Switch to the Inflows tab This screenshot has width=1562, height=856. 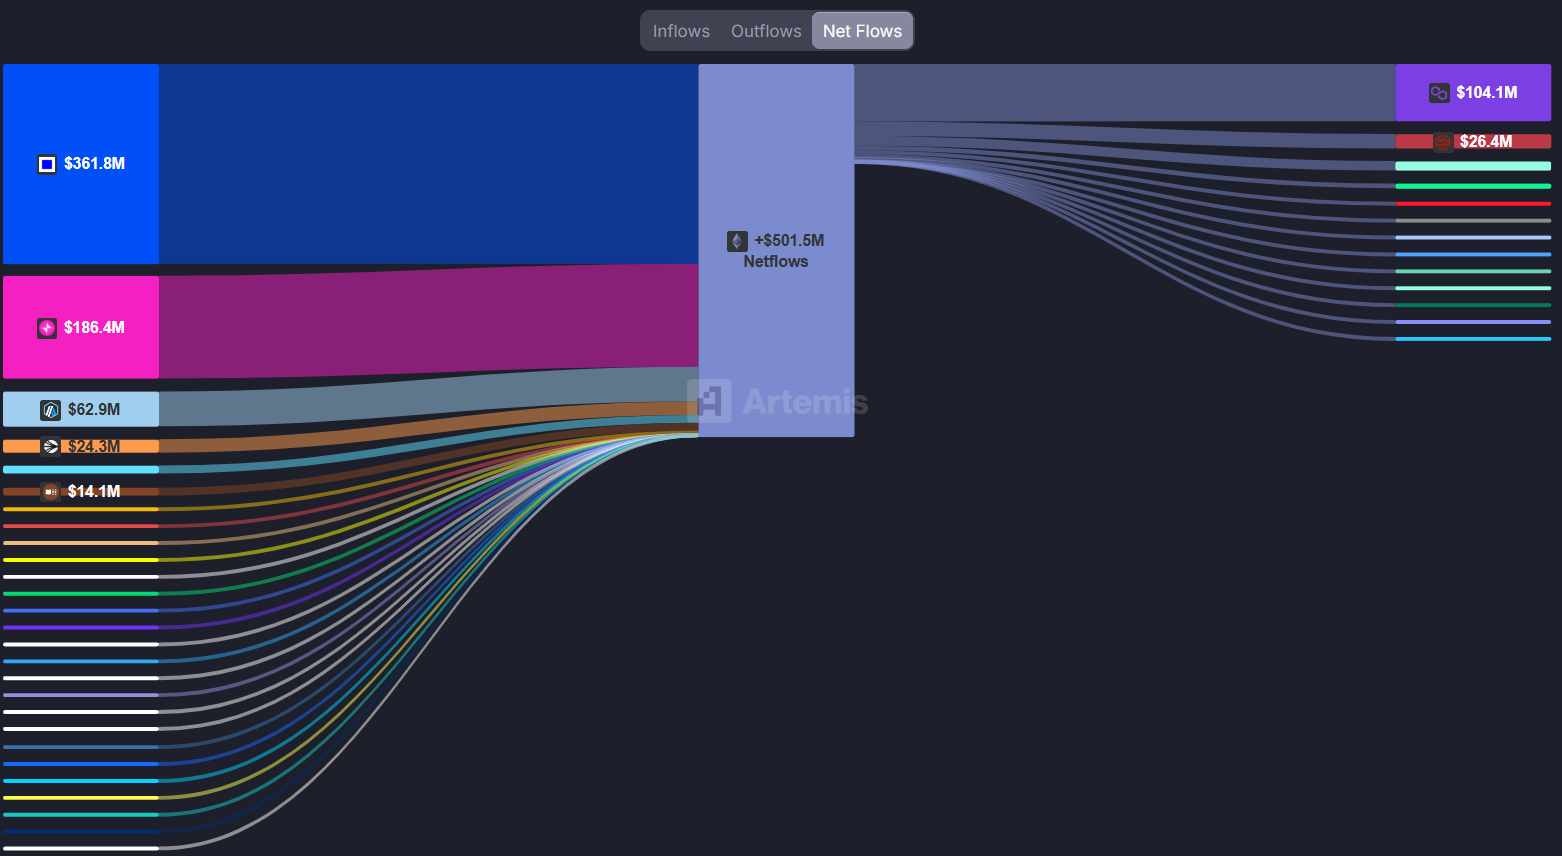pos(681,31)
